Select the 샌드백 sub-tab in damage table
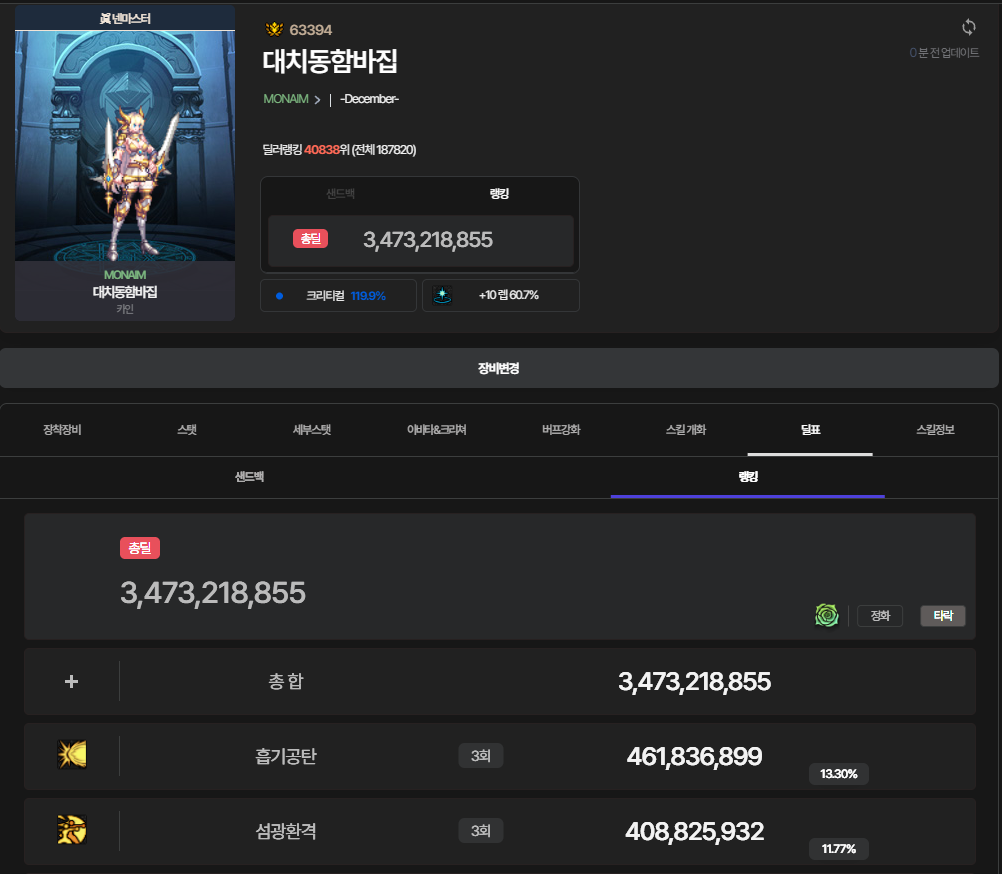Screen dimensions: 1002x874 (249, 477)
